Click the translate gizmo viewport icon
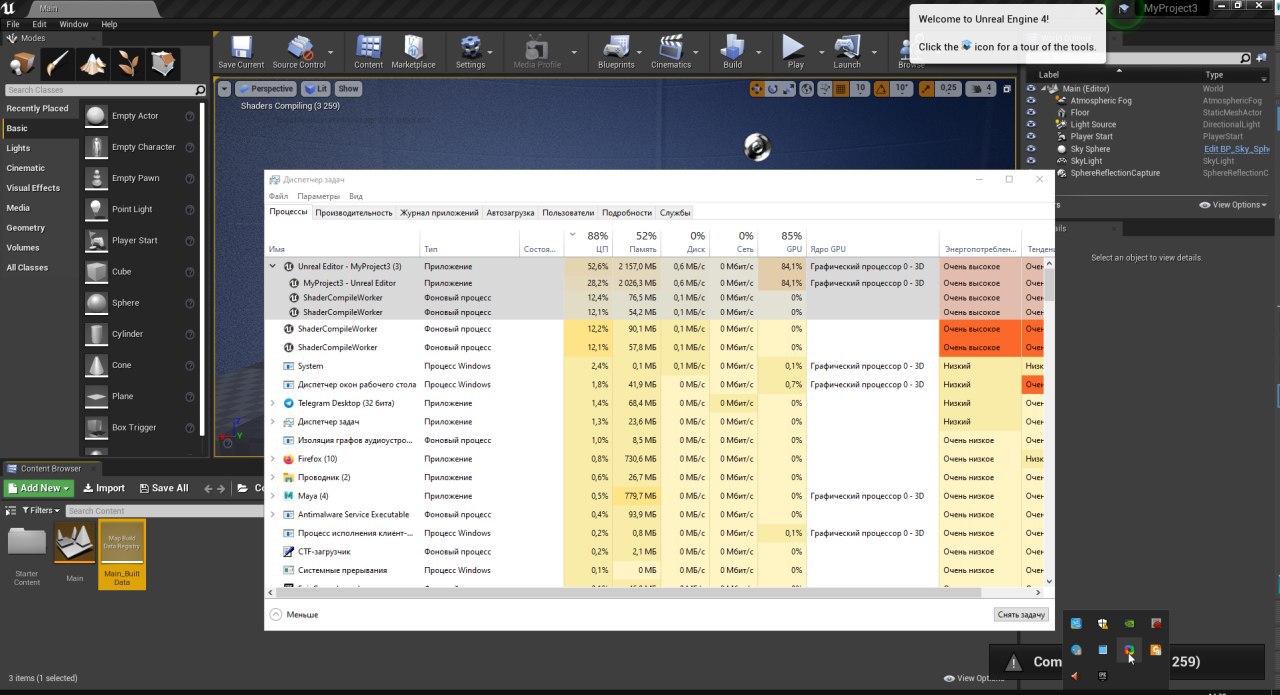Image resolution: width=1280 pixels, height=695 pixels. pos(757,89)
